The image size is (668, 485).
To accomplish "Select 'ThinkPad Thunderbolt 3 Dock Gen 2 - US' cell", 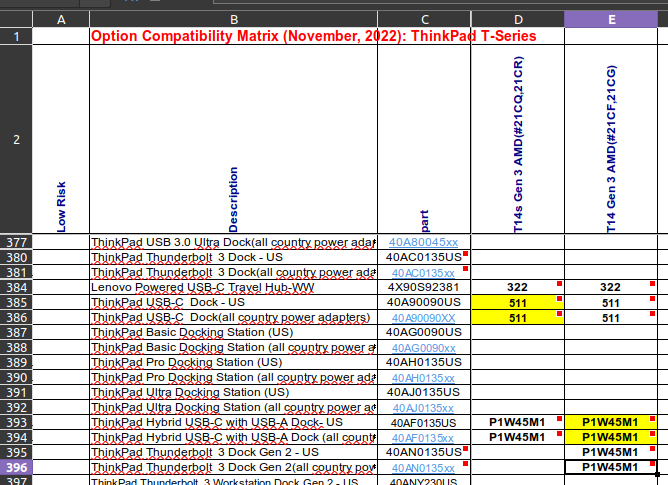I will [233, 453].
